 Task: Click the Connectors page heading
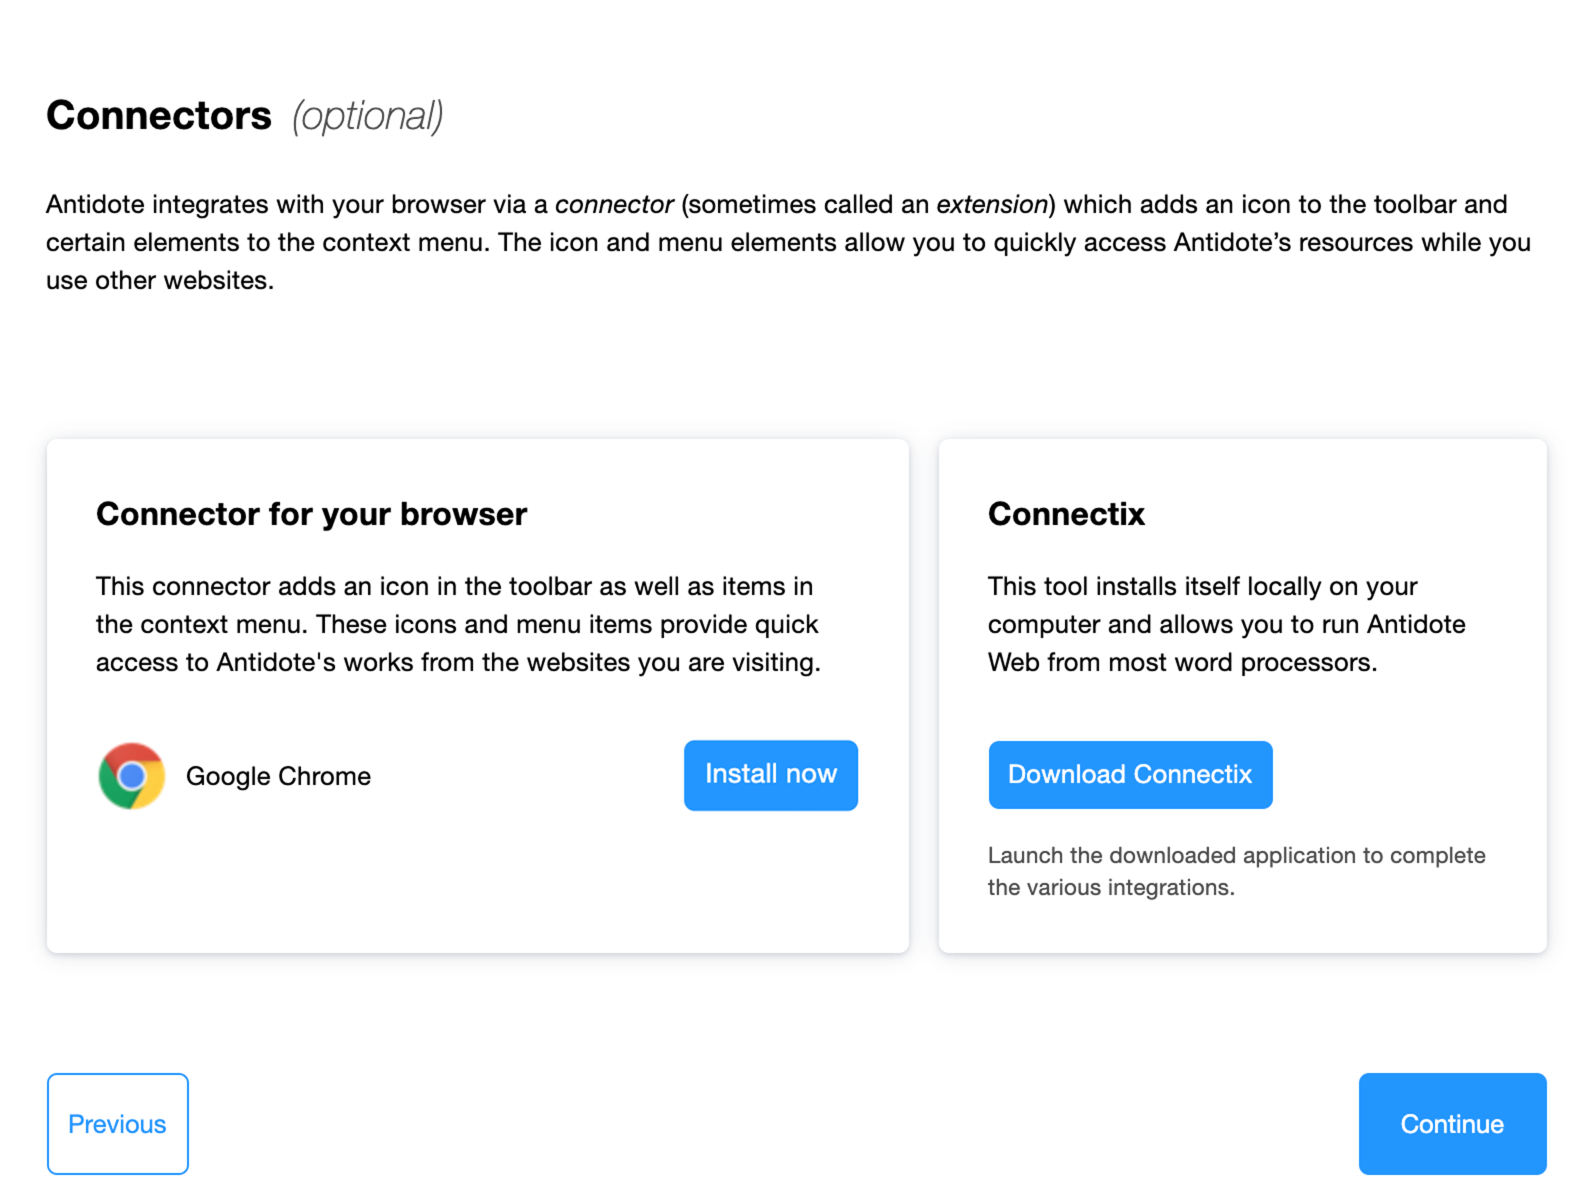pos(159,116)
